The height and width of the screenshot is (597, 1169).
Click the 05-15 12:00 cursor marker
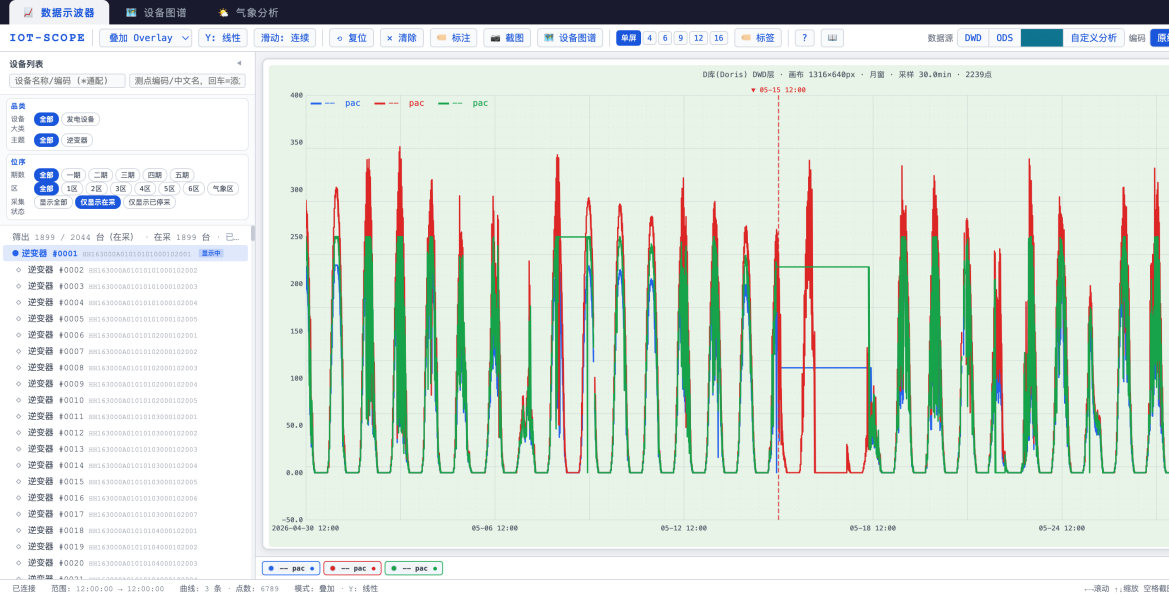778,90
